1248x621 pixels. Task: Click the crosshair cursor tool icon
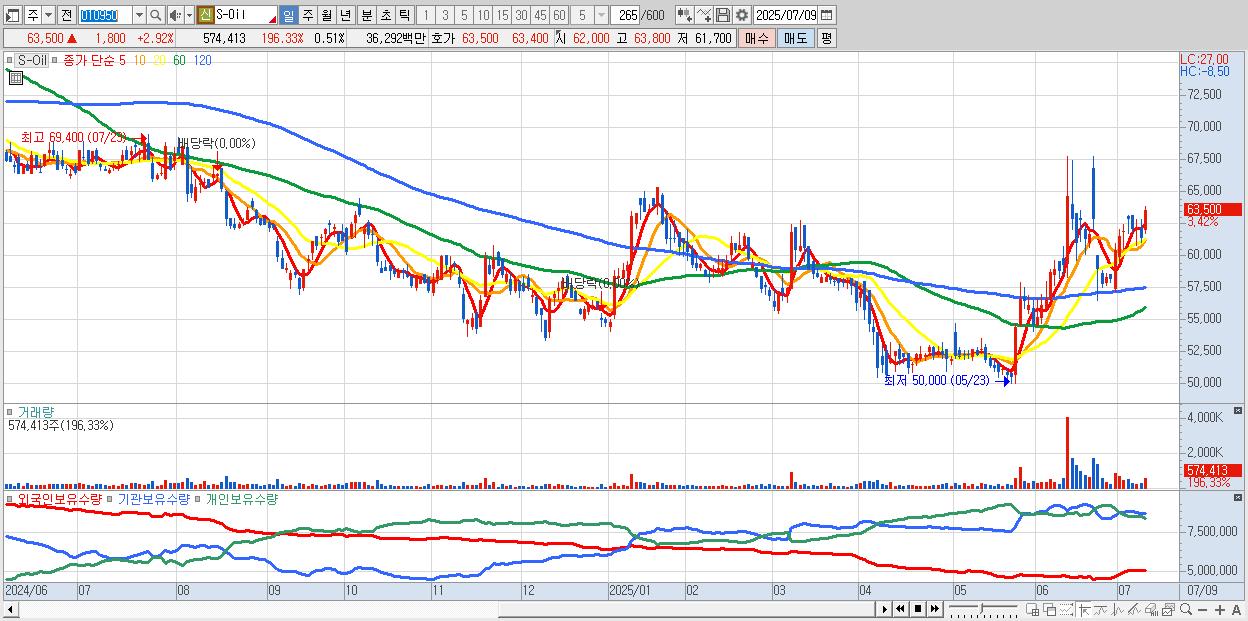coord(1085,609)
